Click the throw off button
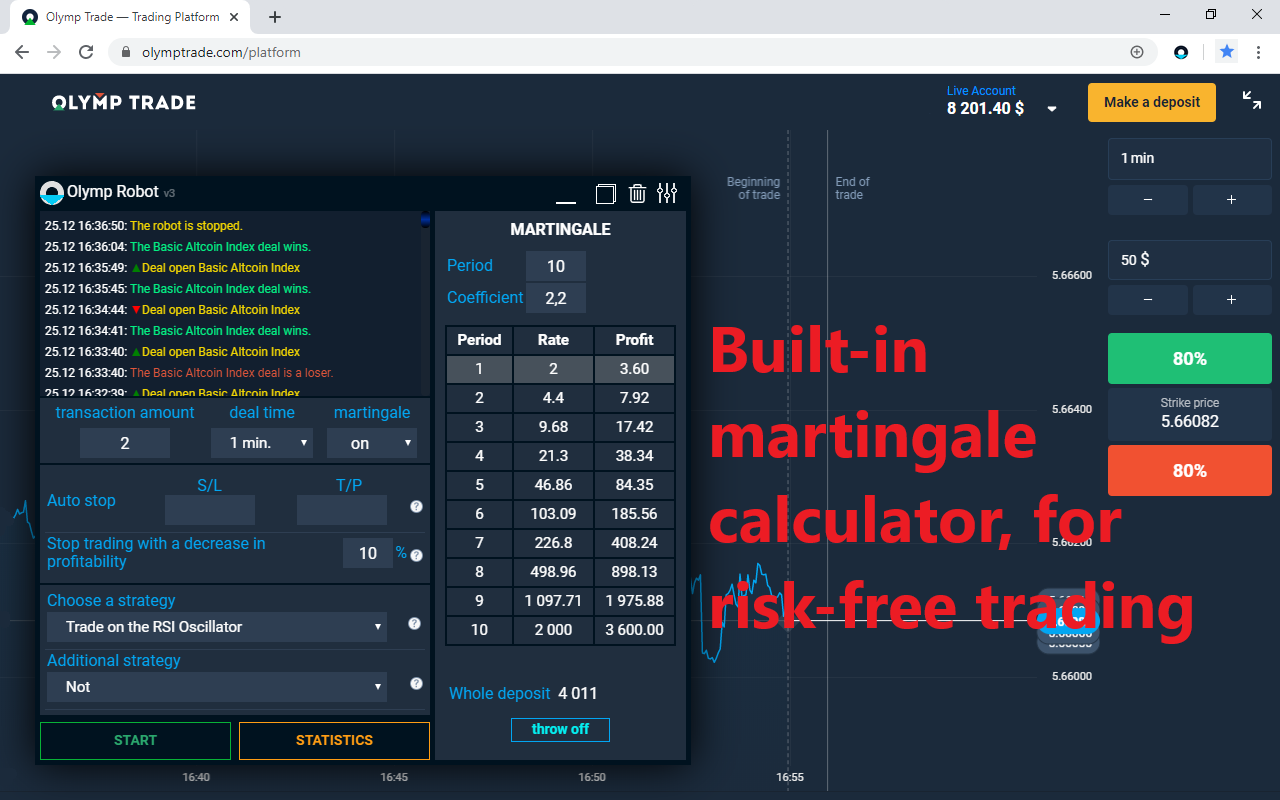This screenshot has width=1280, height=800. pos(560,729)
